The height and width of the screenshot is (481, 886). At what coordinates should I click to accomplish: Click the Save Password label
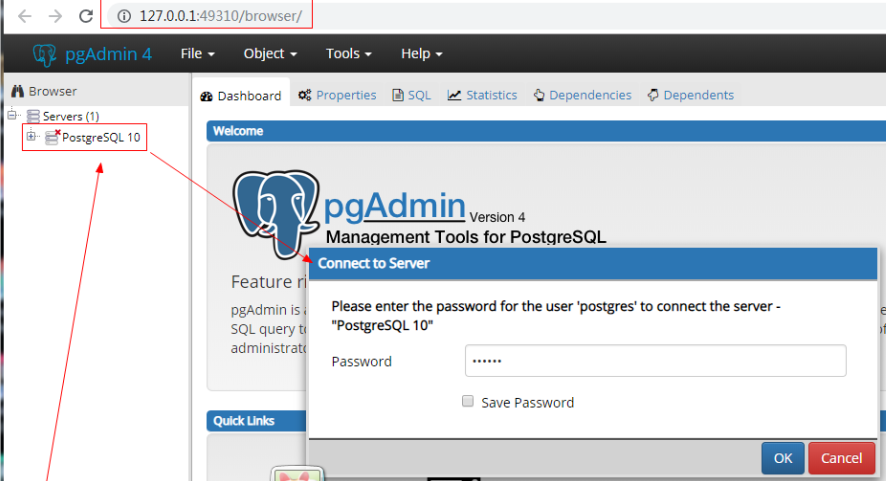coord(527,402)
